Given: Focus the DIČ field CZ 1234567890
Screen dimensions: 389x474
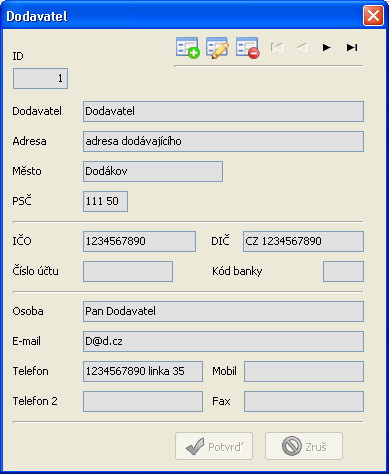Looking at the screenshot, I should click(303, 241).
